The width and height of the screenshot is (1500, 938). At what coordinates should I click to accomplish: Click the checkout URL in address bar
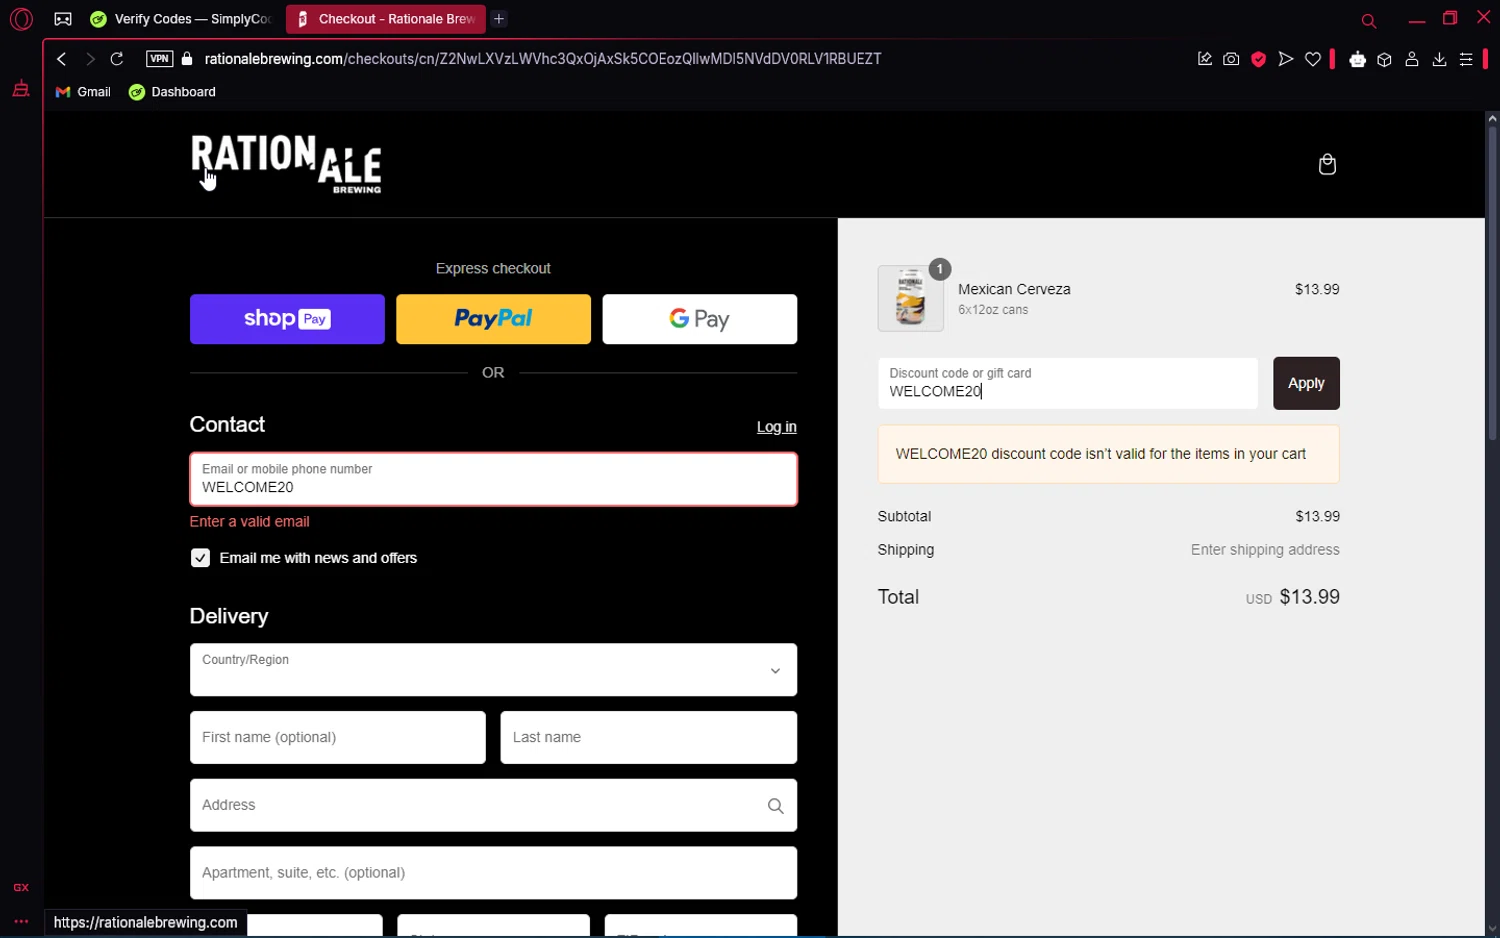pyautogui.click(x=543, y=59)
